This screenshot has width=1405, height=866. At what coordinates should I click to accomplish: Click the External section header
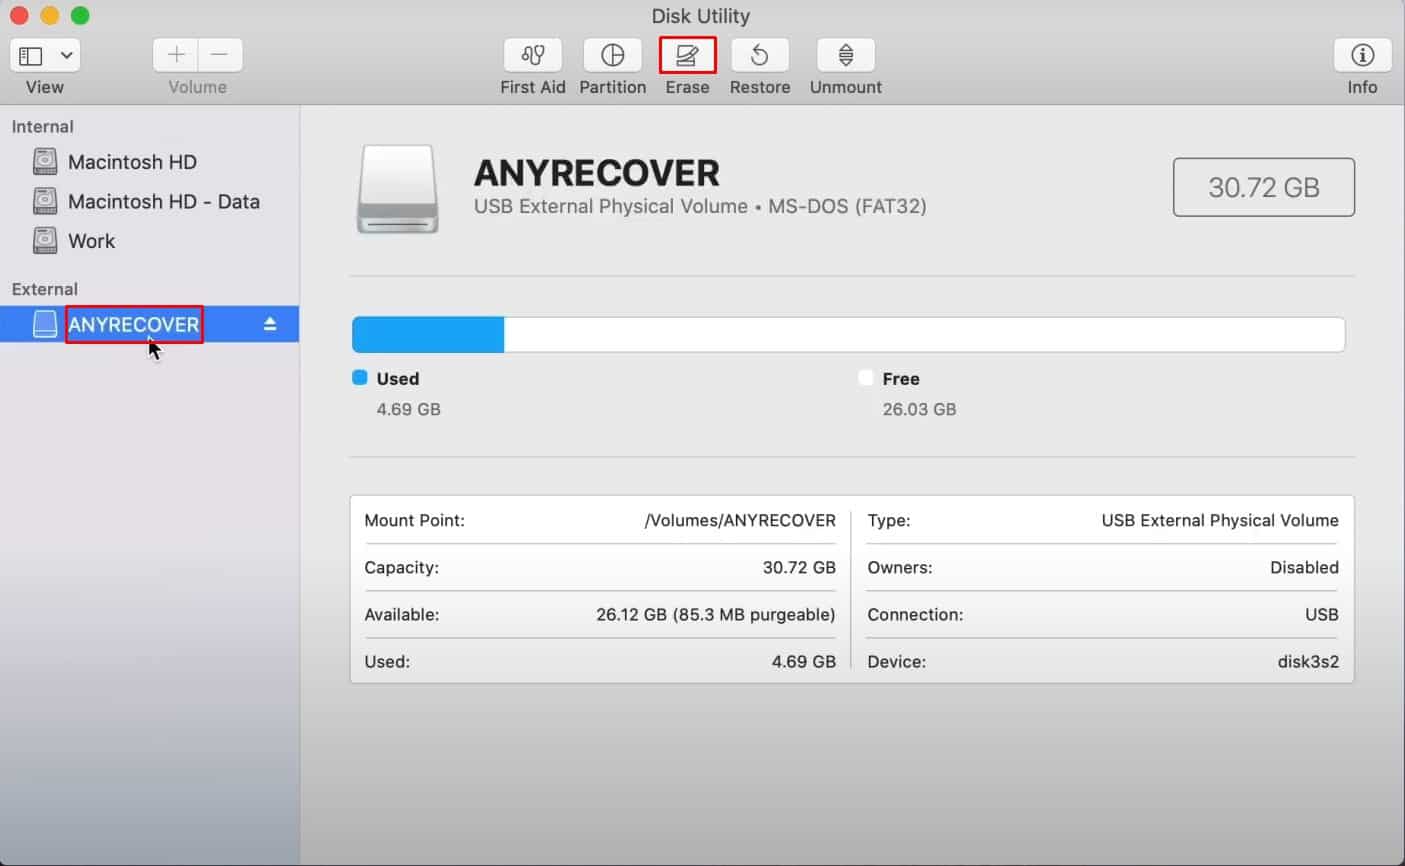click(x=45, y=289)
